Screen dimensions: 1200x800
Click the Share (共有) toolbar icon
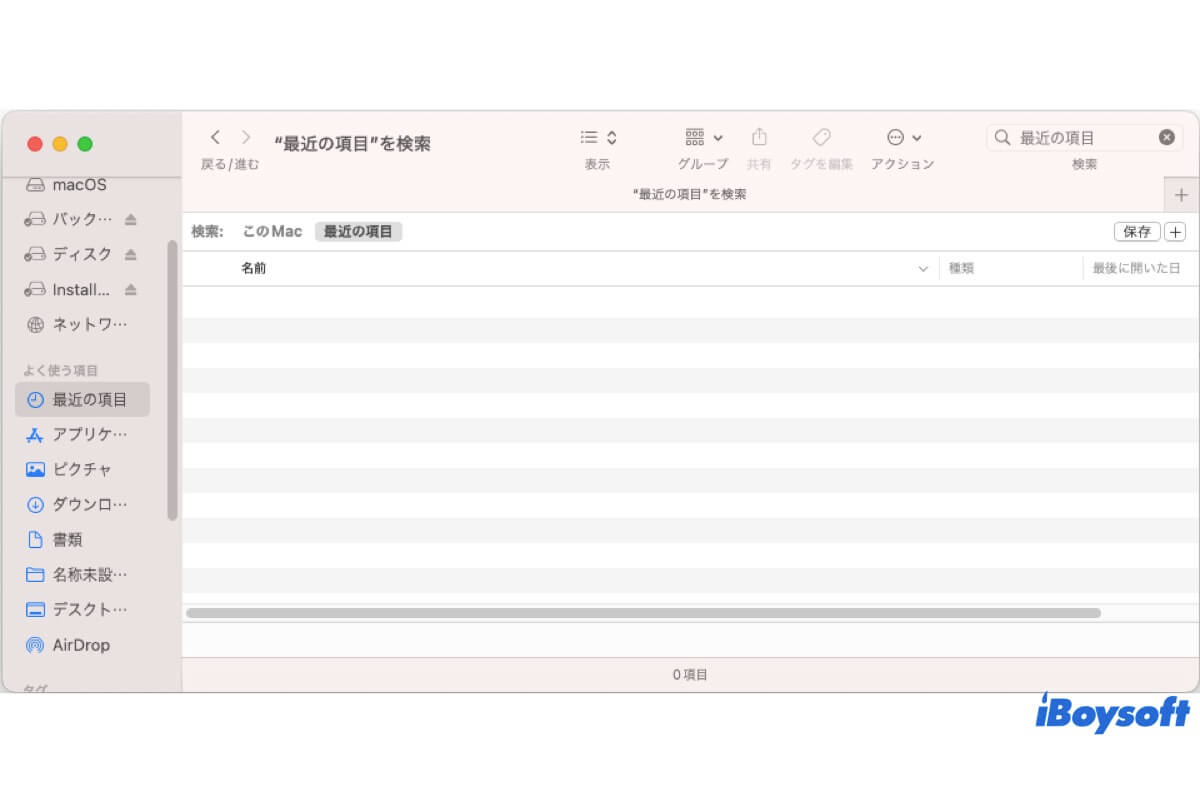tap(759, 137)
